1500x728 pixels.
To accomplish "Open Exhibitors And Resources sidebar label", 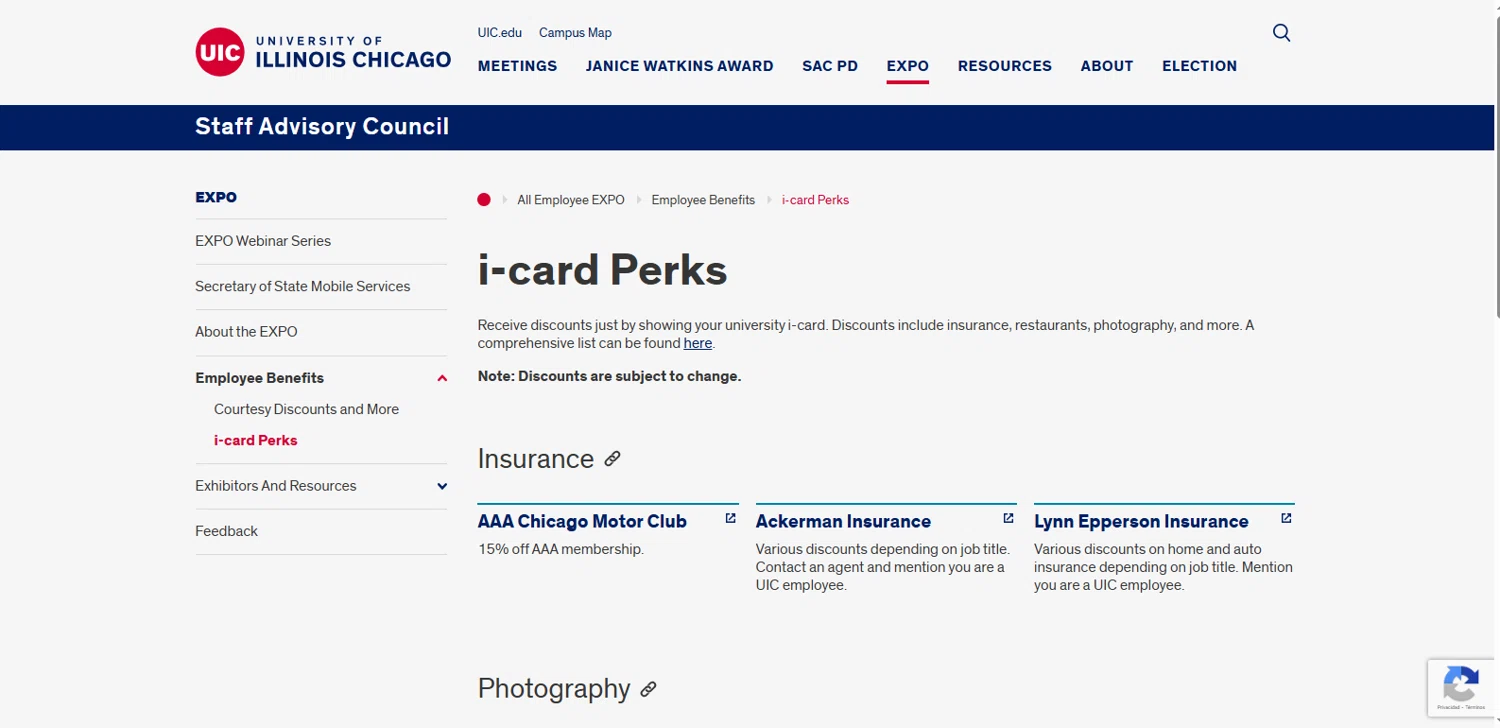I will (275, 486).
